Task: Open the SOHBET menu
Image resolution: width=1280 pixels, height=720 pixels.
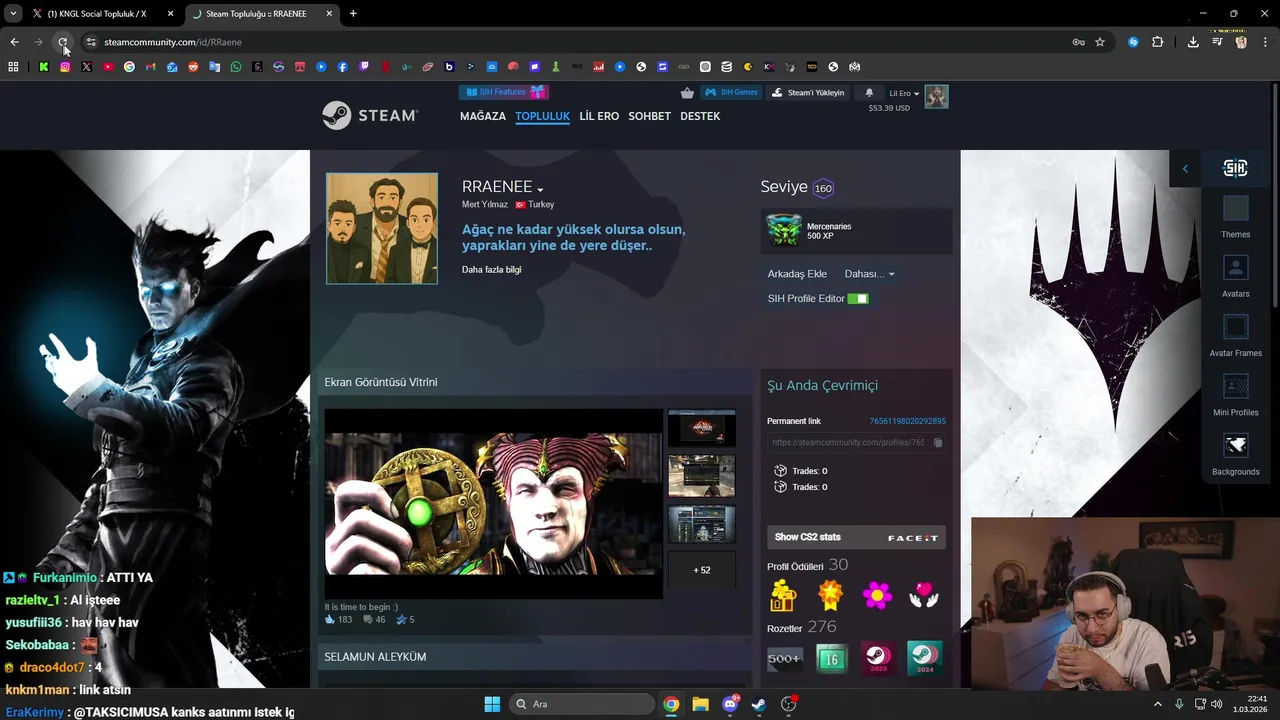Action: pos(649,116)
